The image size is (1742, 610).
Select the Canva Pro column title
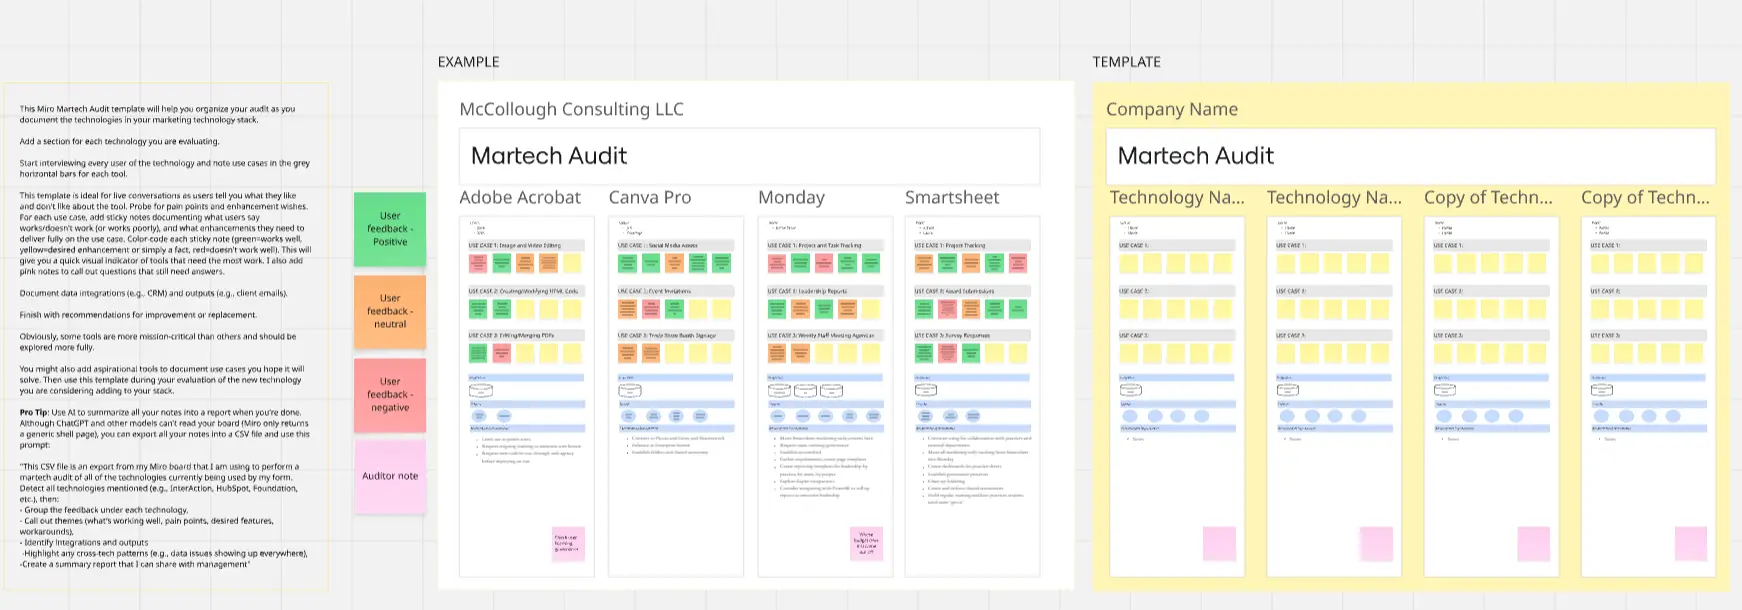pos(650,198)
